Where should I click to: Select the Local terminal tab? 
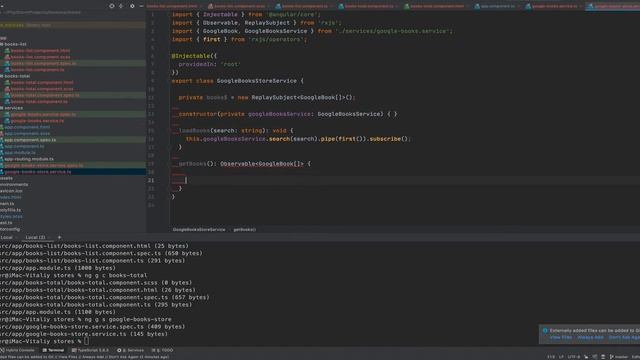pos(8,237)
